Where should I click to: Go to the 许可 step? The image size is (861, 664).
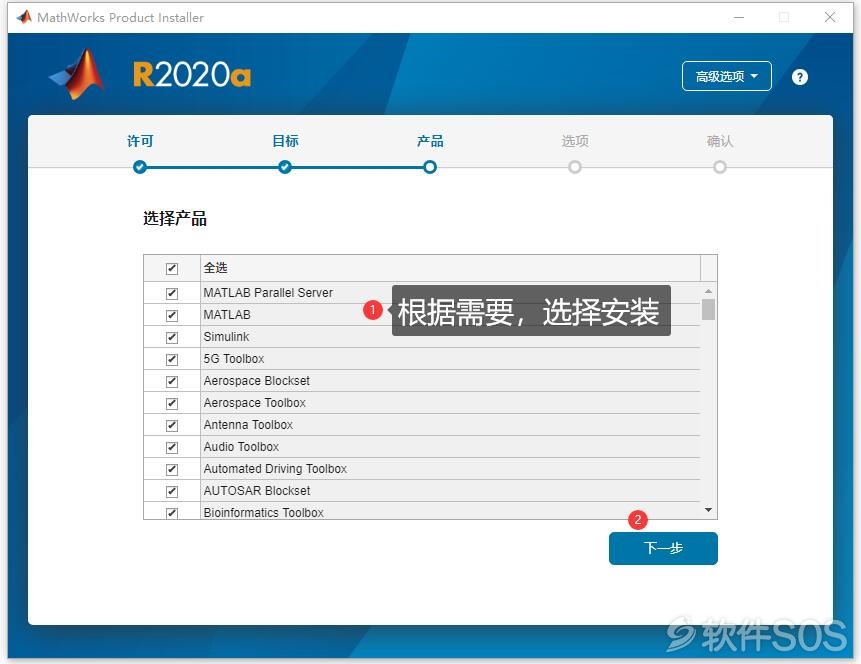click(x=140, y=141)
